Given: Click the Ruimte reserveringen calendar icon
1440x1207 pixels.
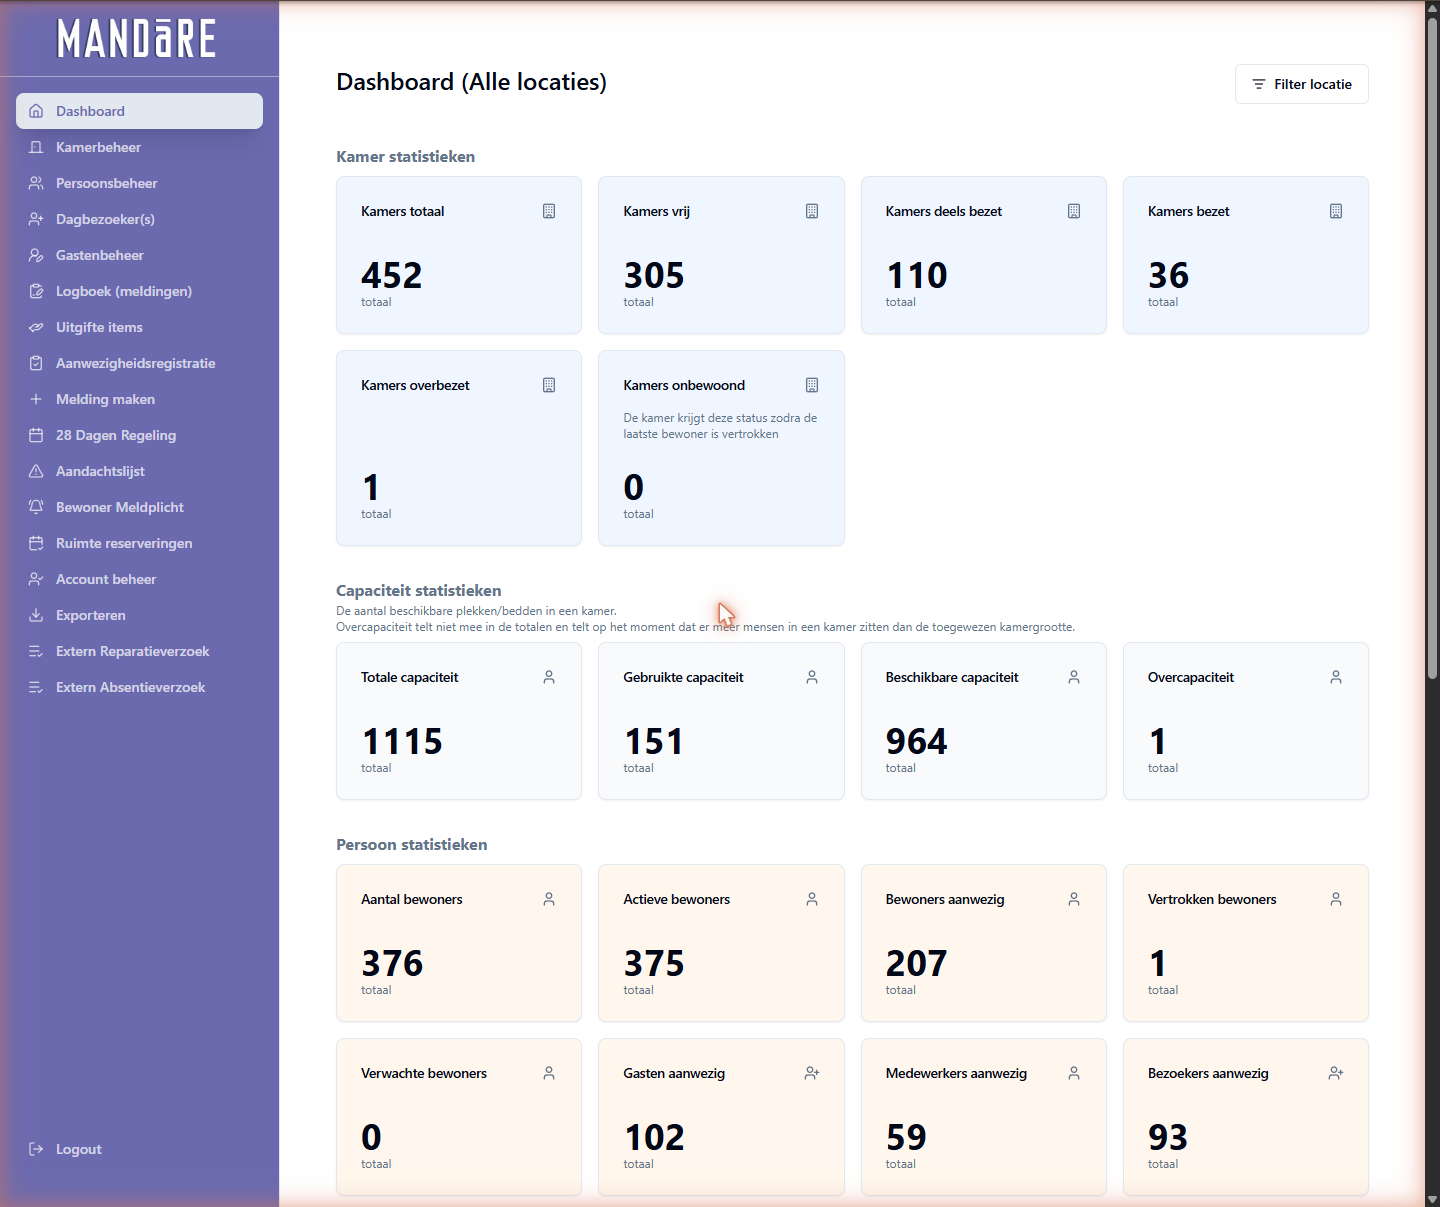Looking at the screenshot, I should 36,543.
